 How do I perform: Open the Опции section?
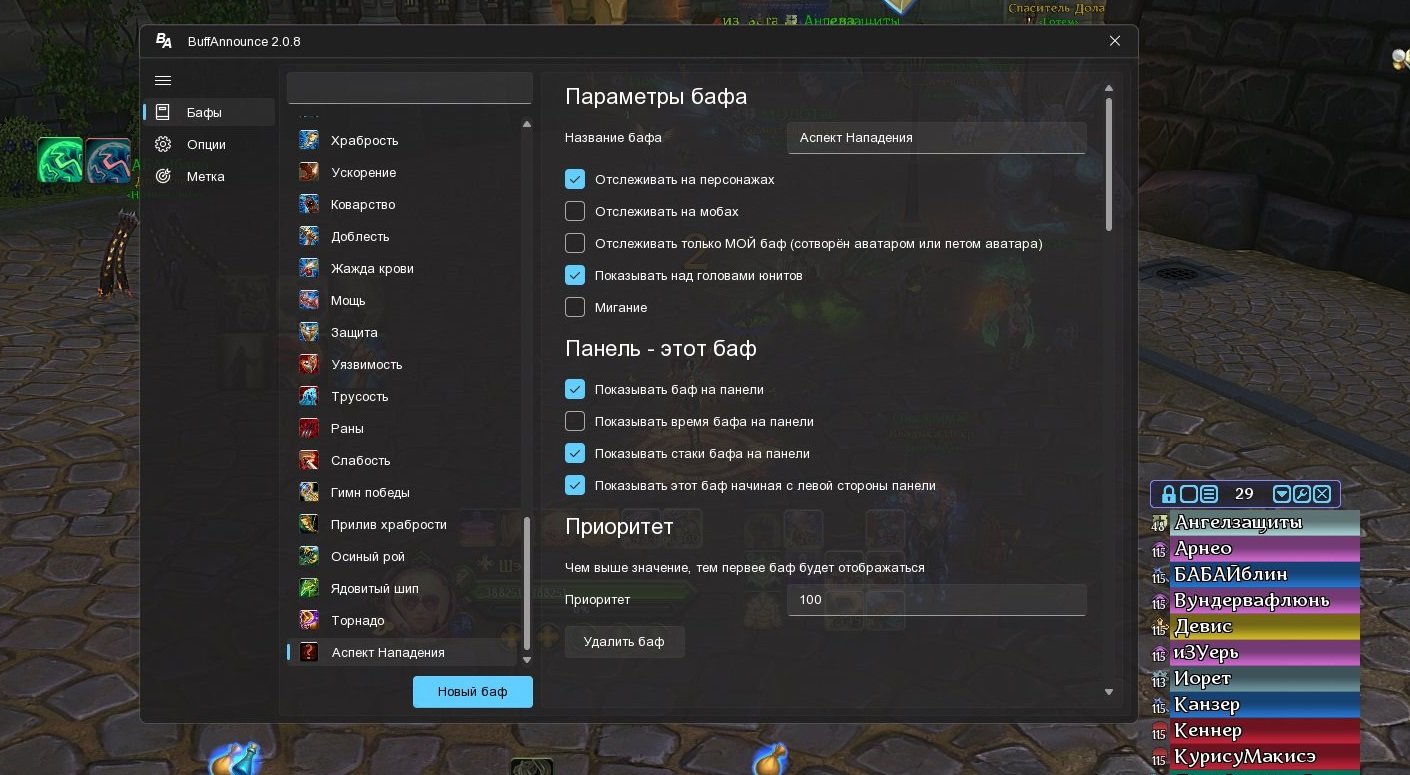click(x=208, y=145)
